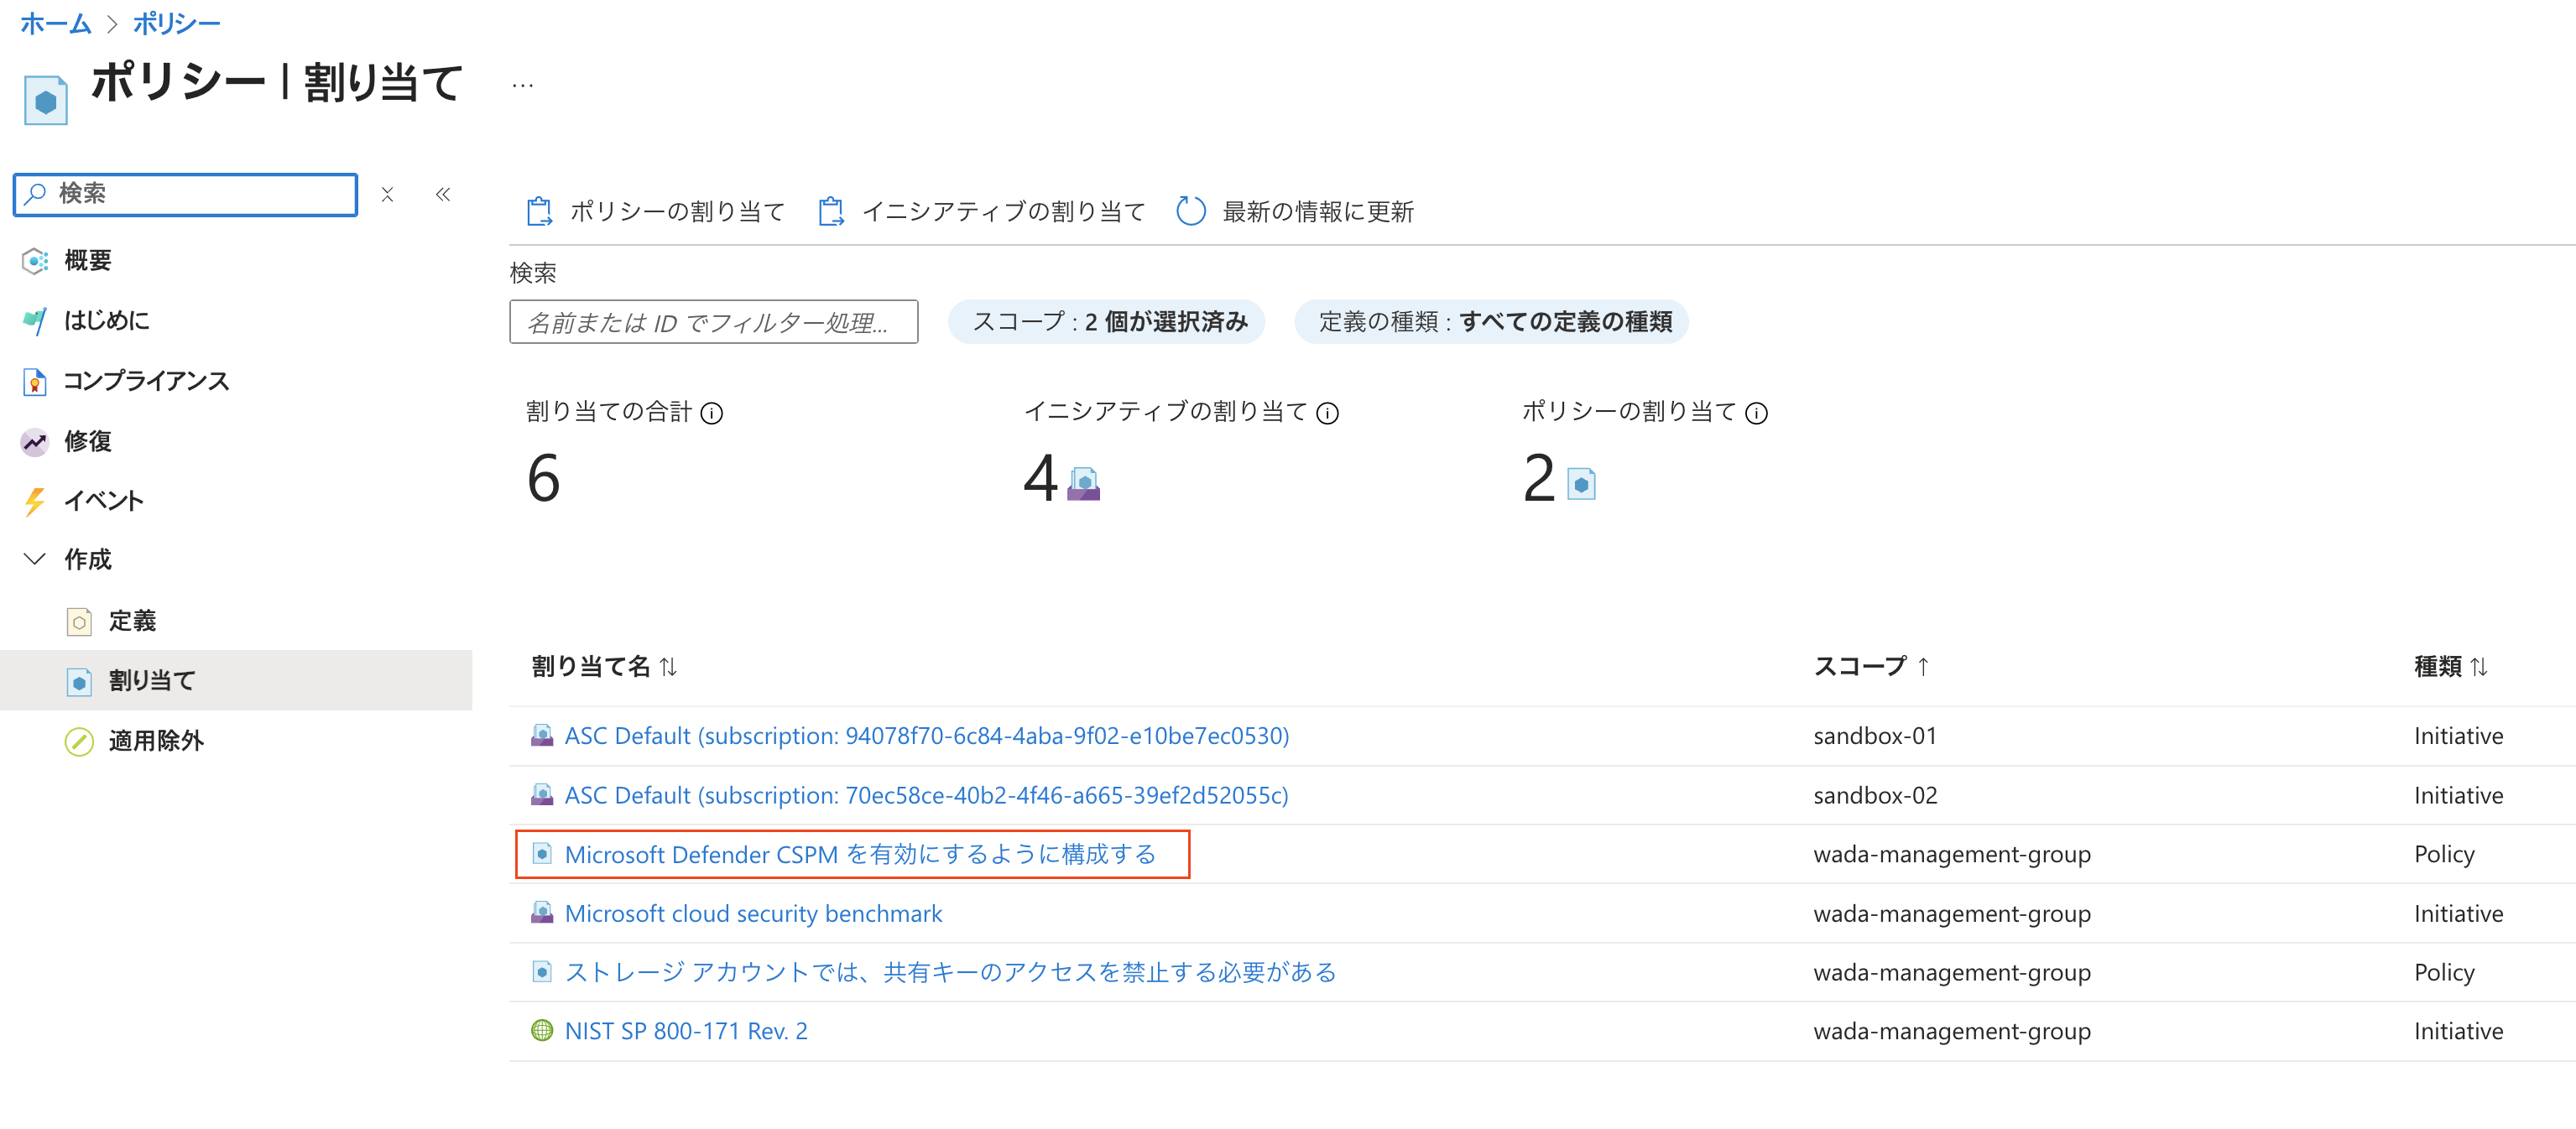Click the 定義 definitions icon
2576x1129 pixels.
pos(79,621)
